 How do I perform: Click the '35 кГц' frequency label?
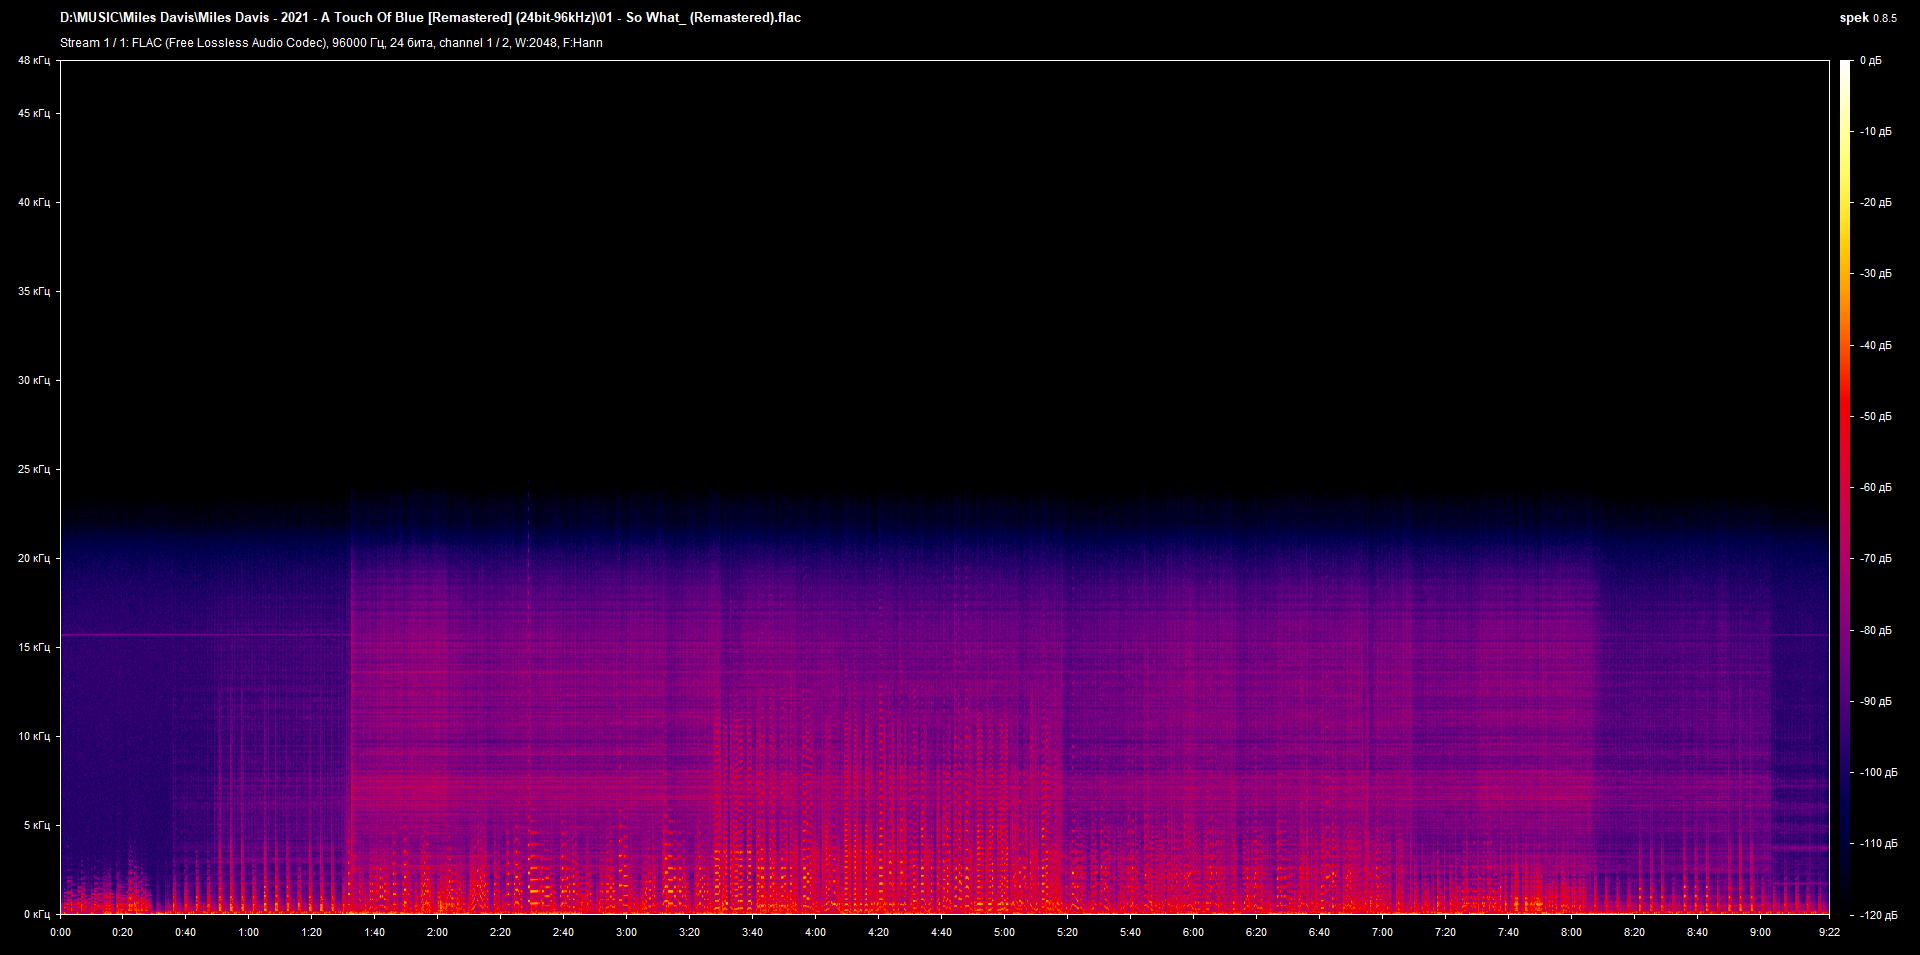[x=34, y=292]
